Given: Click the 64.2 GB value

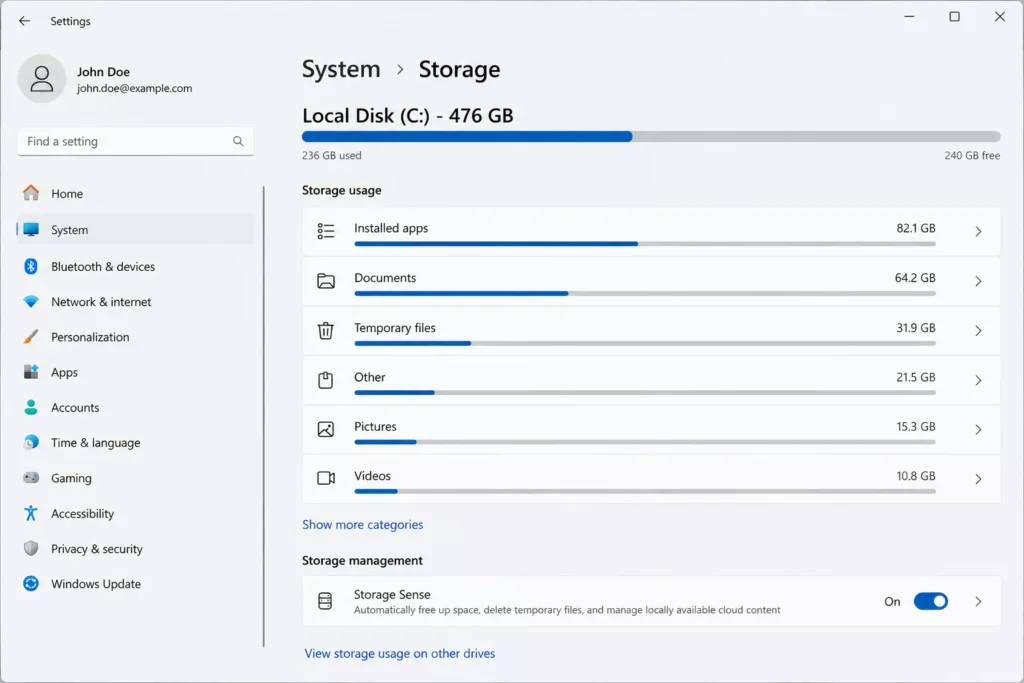Looking at the screenshot, I should point(915,278).
